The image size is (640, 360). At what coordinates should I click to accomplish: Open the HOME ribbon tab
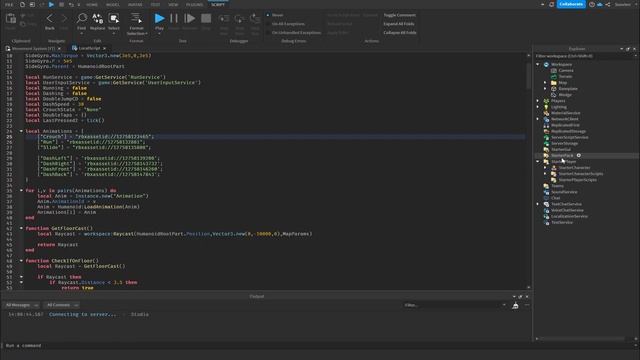tap(91, 4)
